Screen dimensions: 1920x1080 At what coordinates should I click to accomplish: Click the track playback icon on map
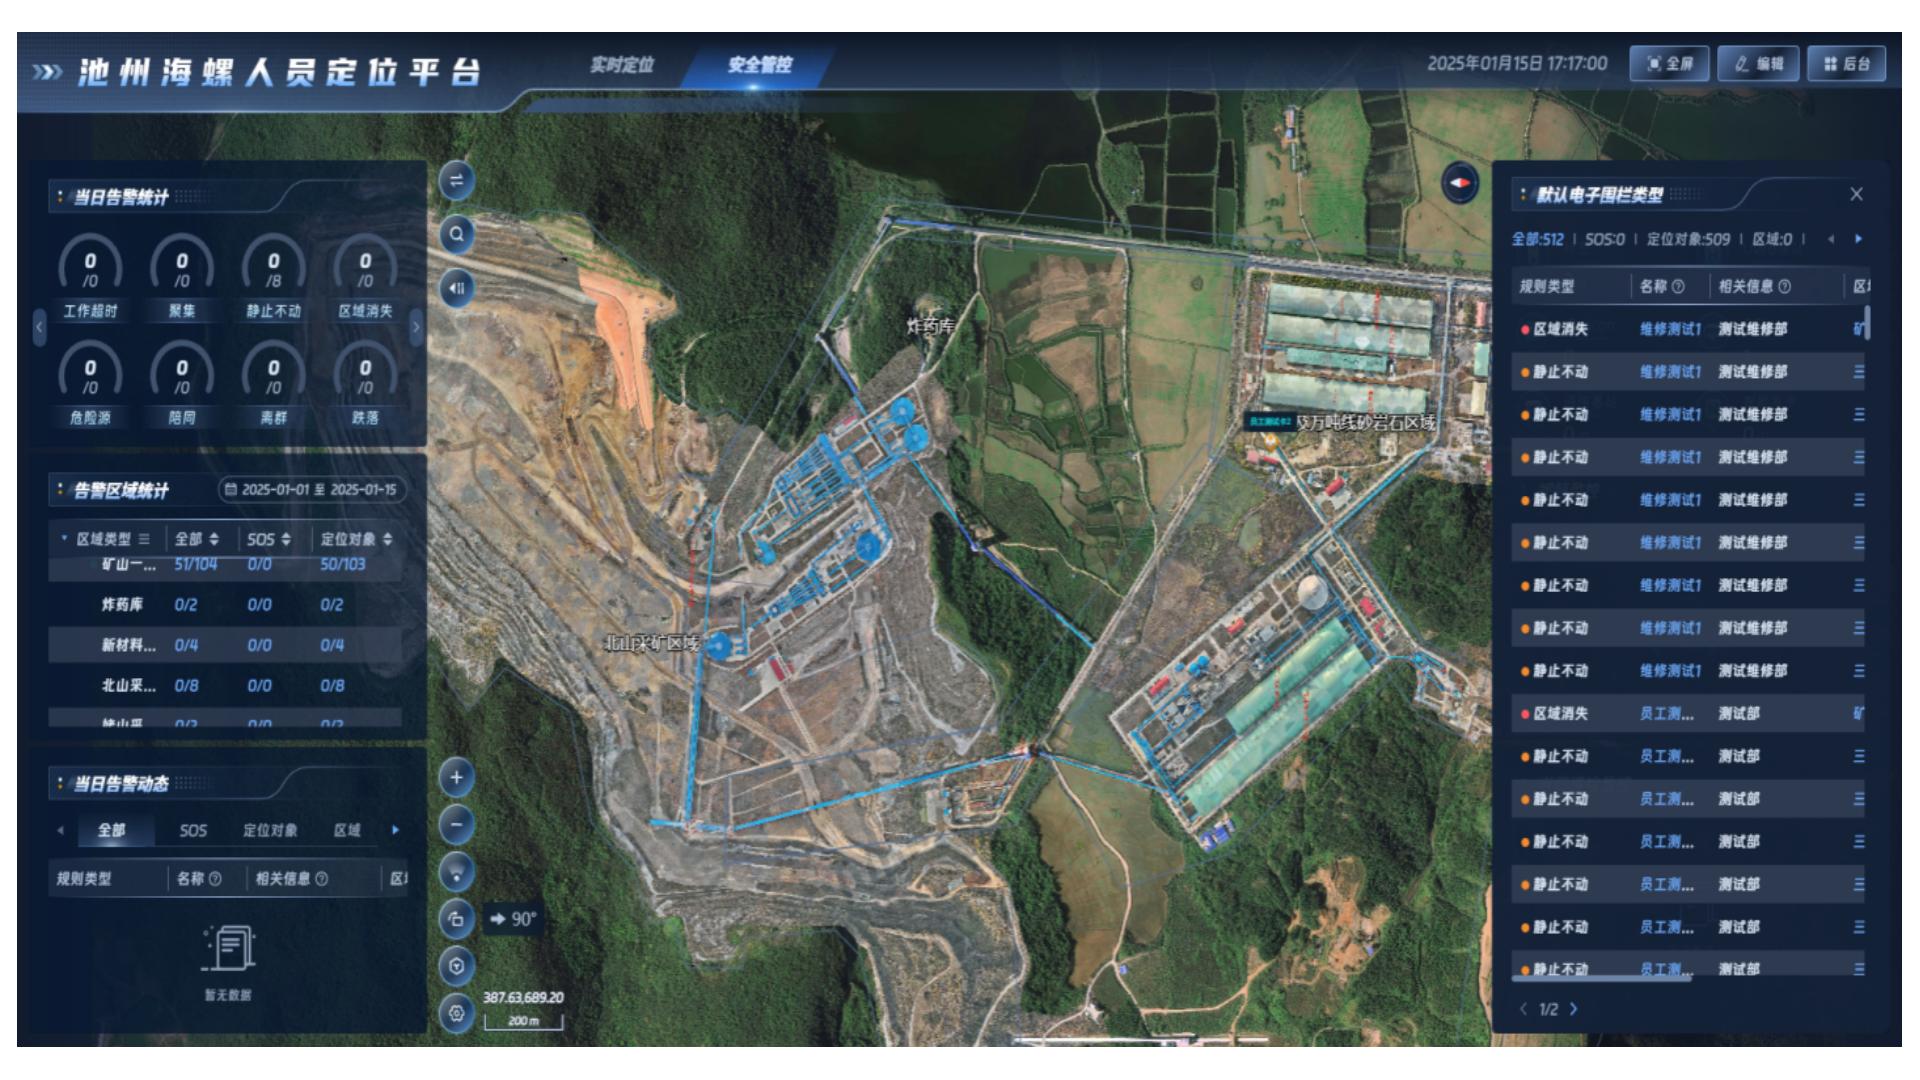[x=456, y=288]
